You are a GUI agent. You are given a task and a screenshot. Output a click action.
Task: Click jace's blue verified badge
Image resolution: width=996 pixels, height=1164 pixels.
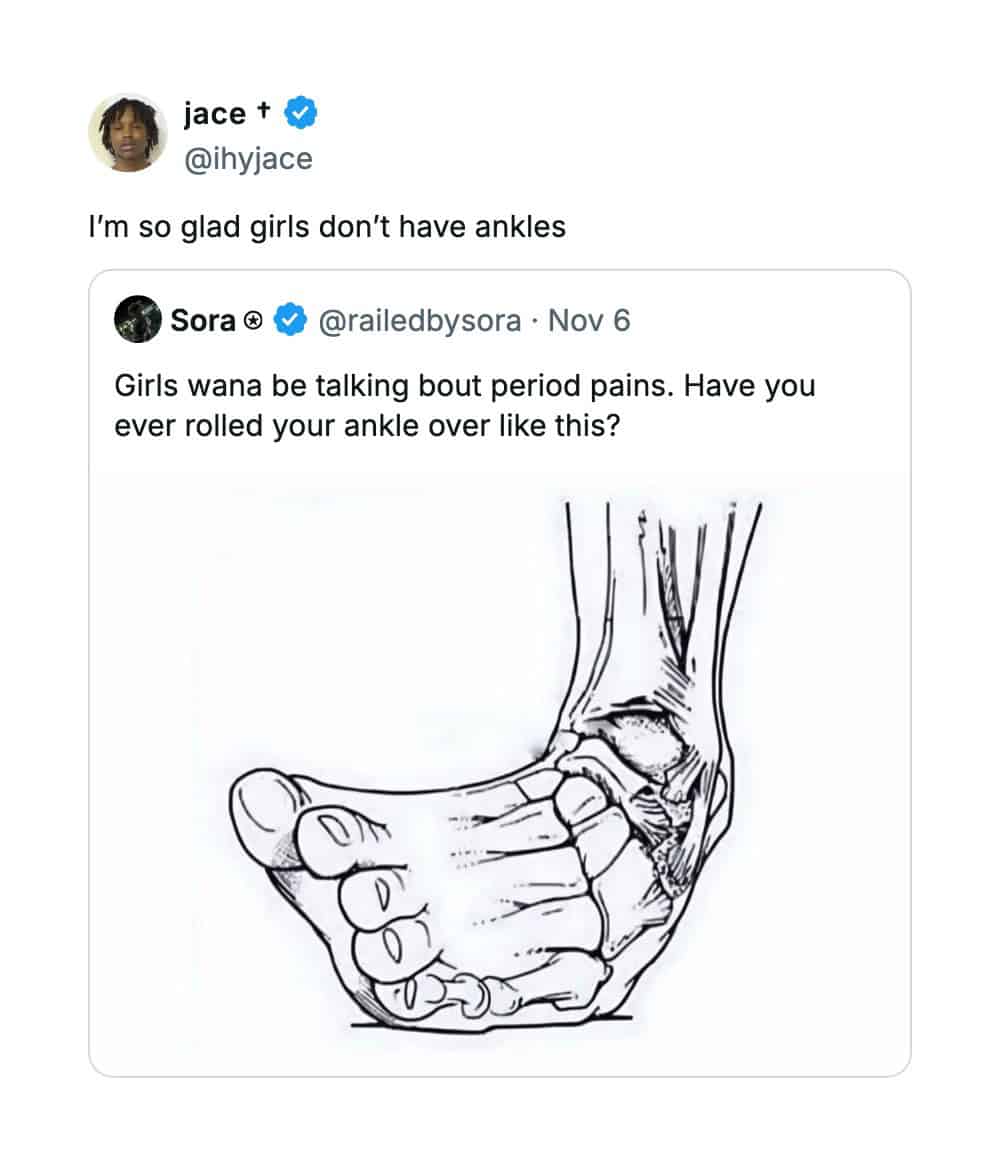tap(301, 113)
